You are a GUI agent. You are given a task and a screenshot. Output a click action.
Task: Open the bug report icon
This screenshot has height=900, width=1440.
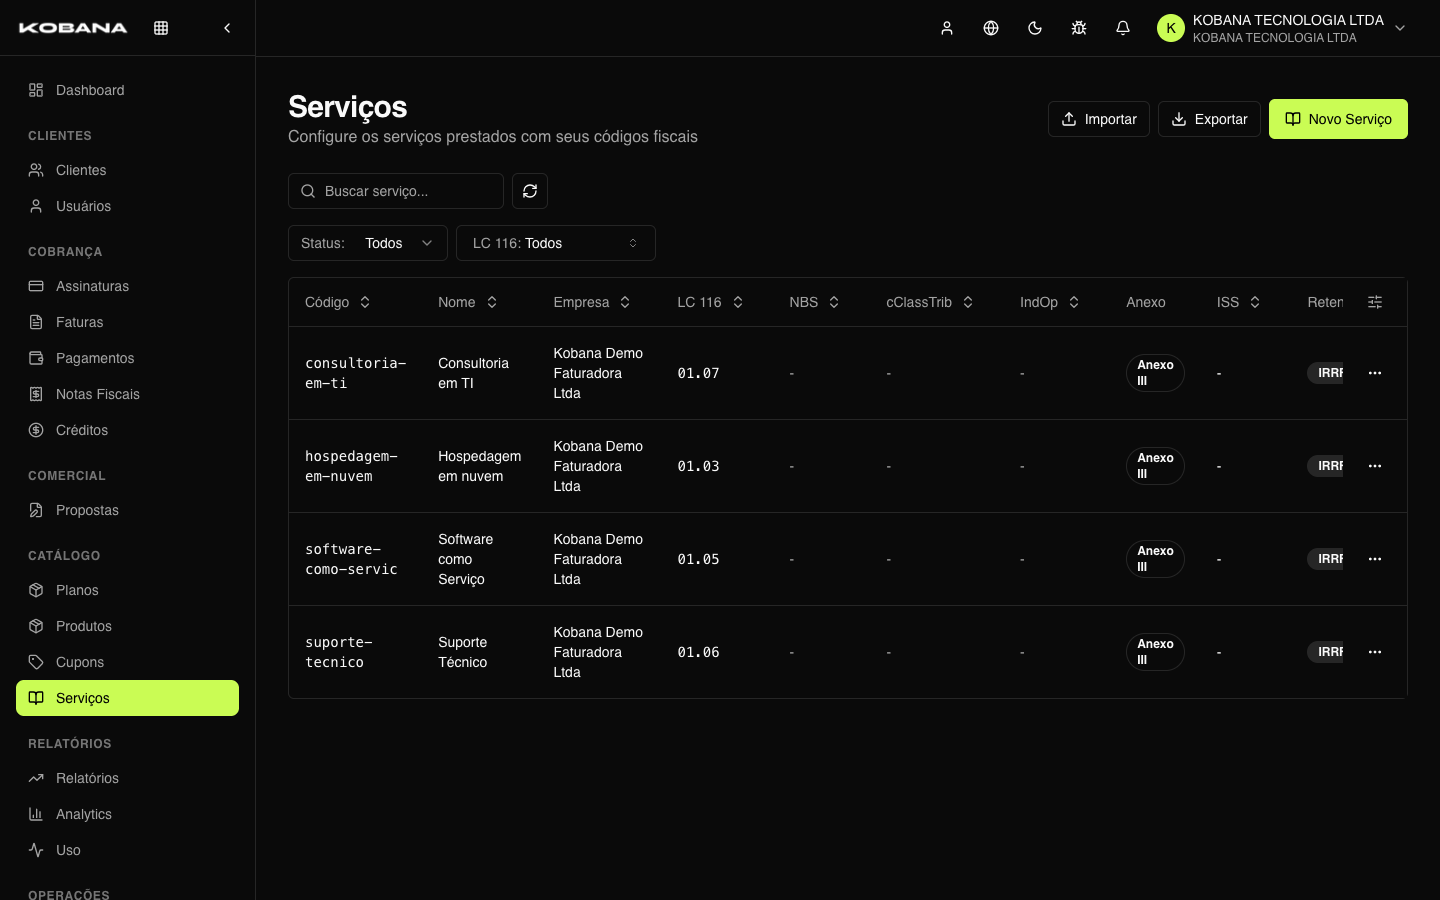point(1079,28)
